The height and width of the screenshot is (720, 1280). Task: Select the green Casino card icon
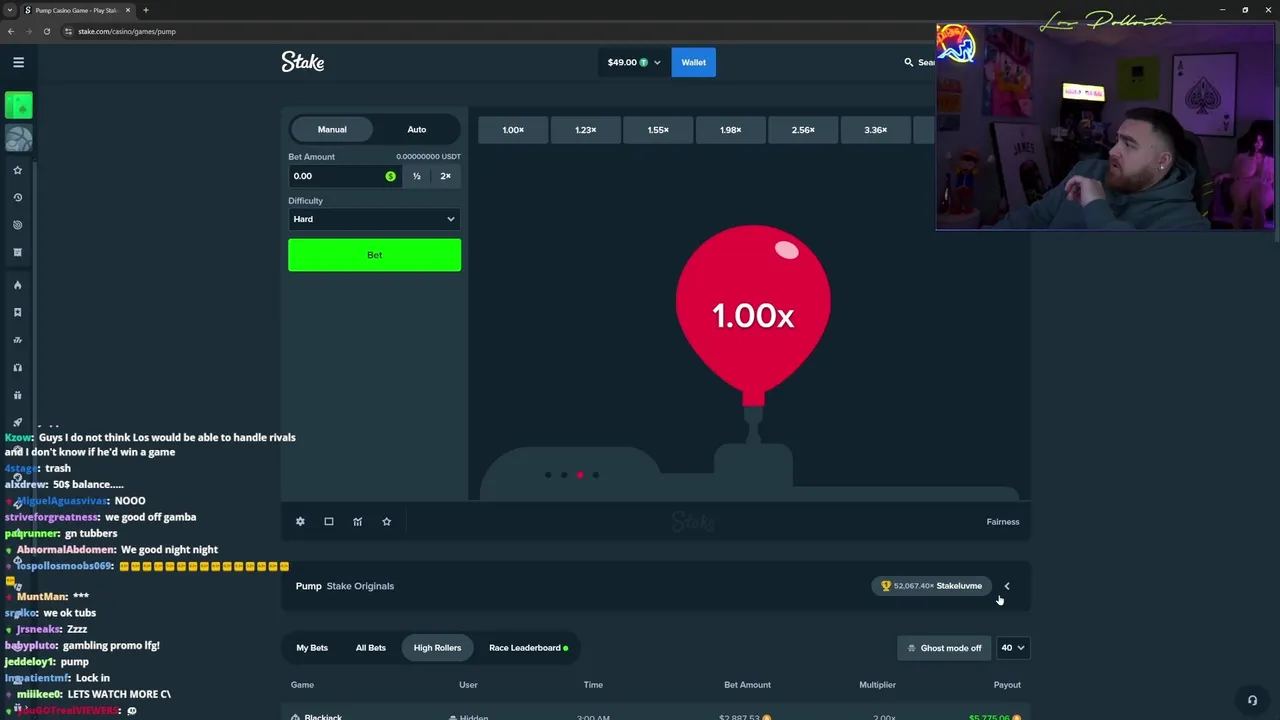(x=19, y=105)
